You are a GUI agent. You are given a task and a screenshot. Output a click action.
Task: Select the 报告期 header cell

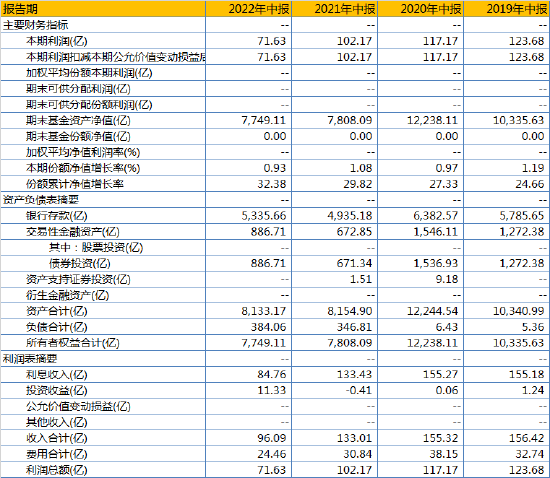point(103,9)
